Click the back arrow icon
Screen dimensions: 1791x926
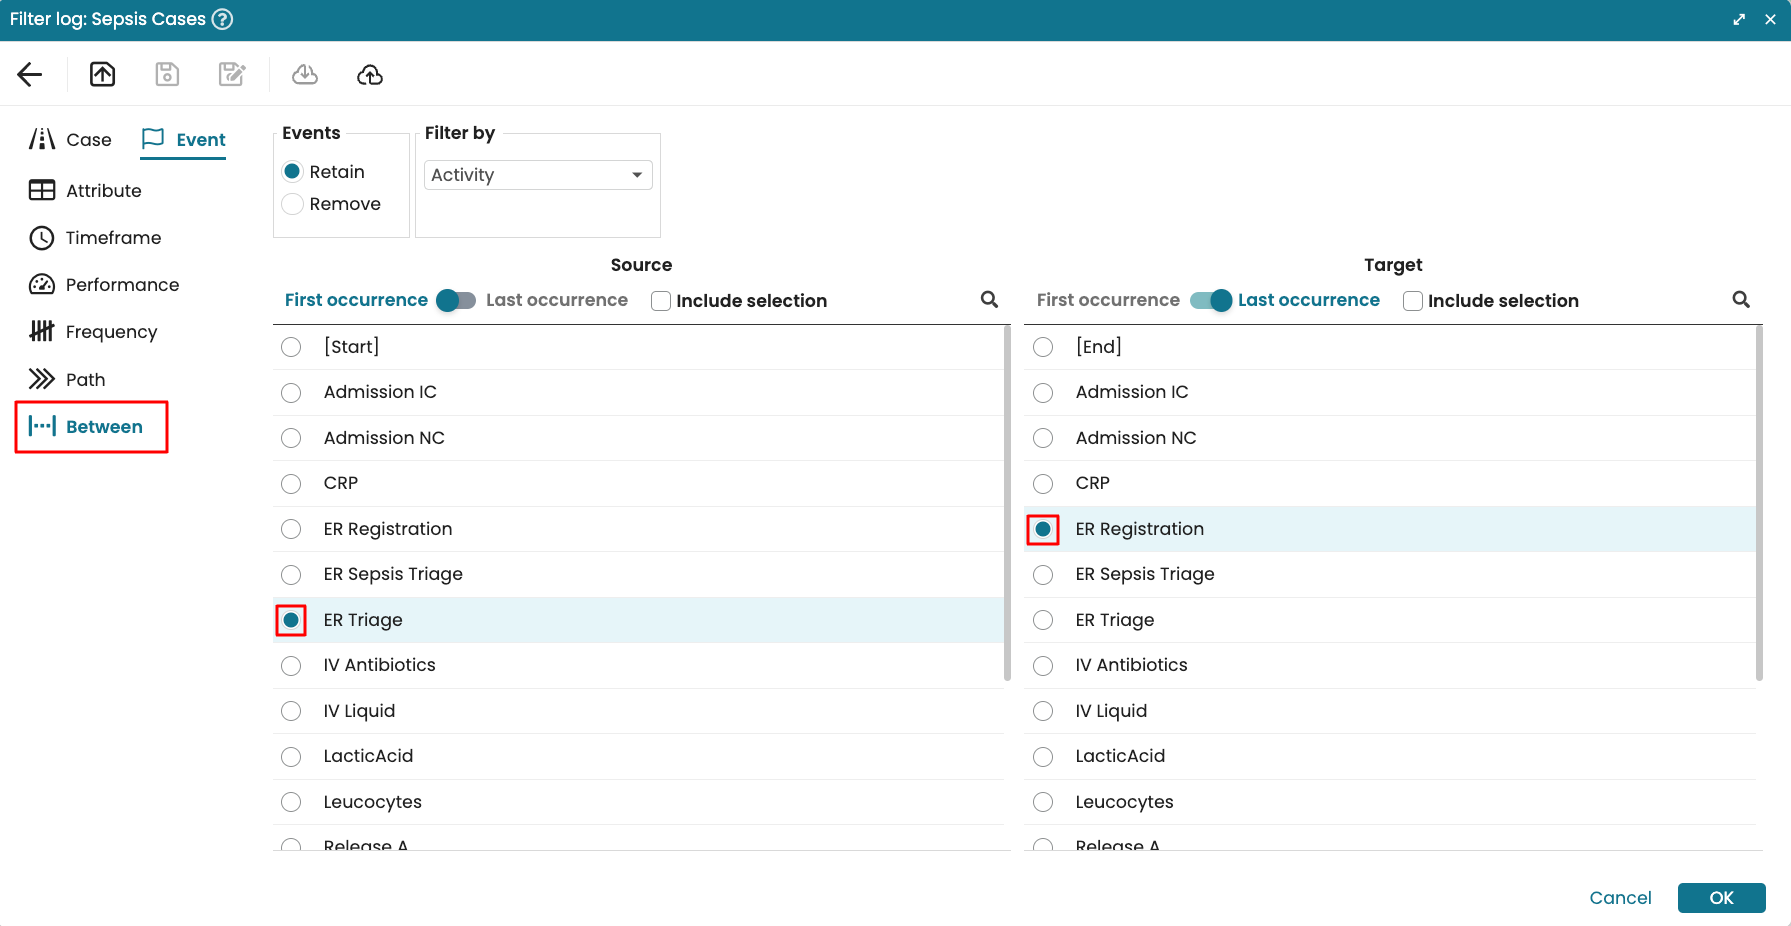click(30, 75)
